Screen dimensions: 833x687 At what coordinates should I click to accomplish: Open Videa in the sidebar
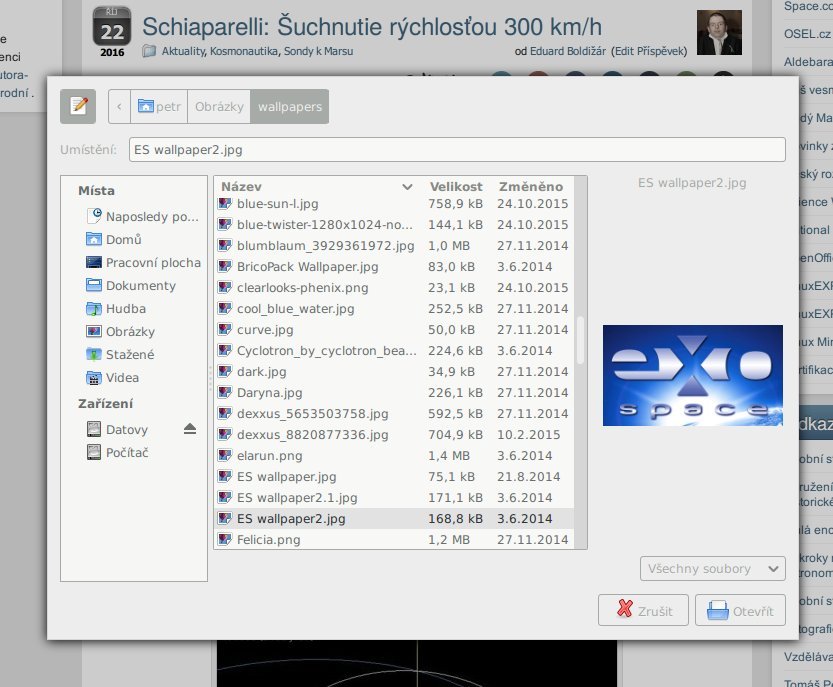[x=113, y=377]
